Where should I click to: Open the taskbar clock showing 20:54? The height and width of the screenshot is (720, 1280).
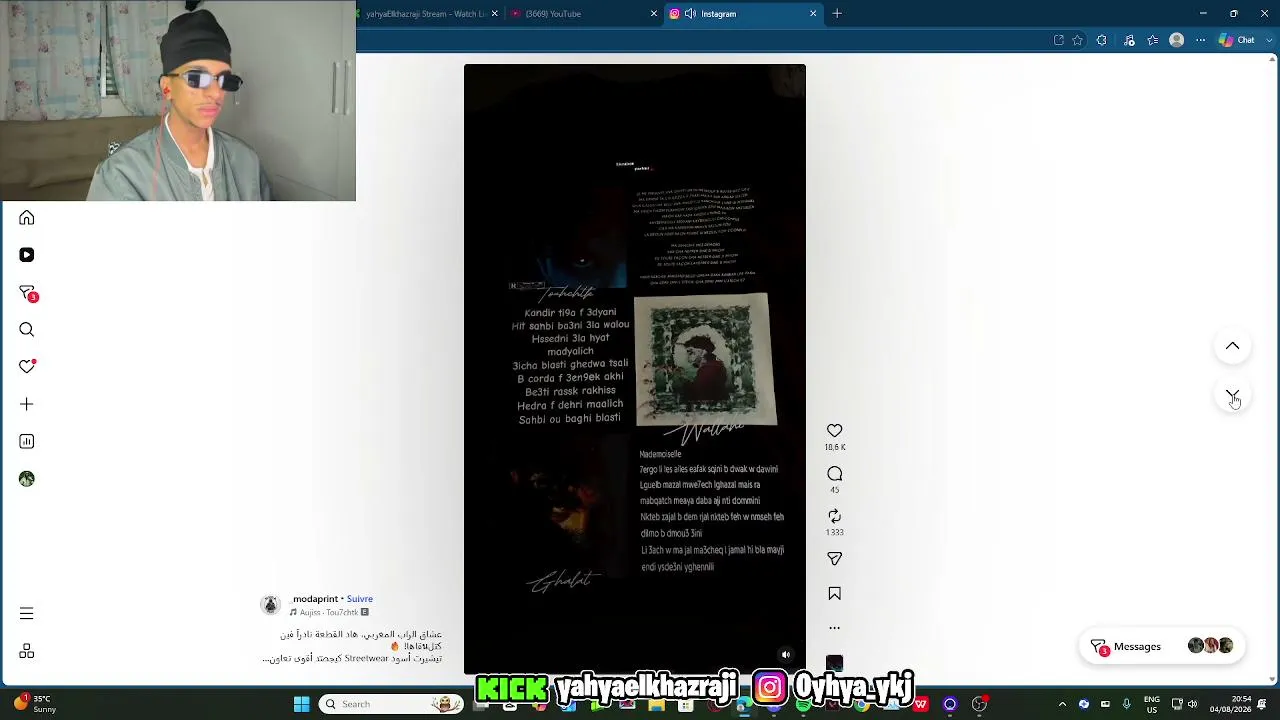click(1230, 704)
